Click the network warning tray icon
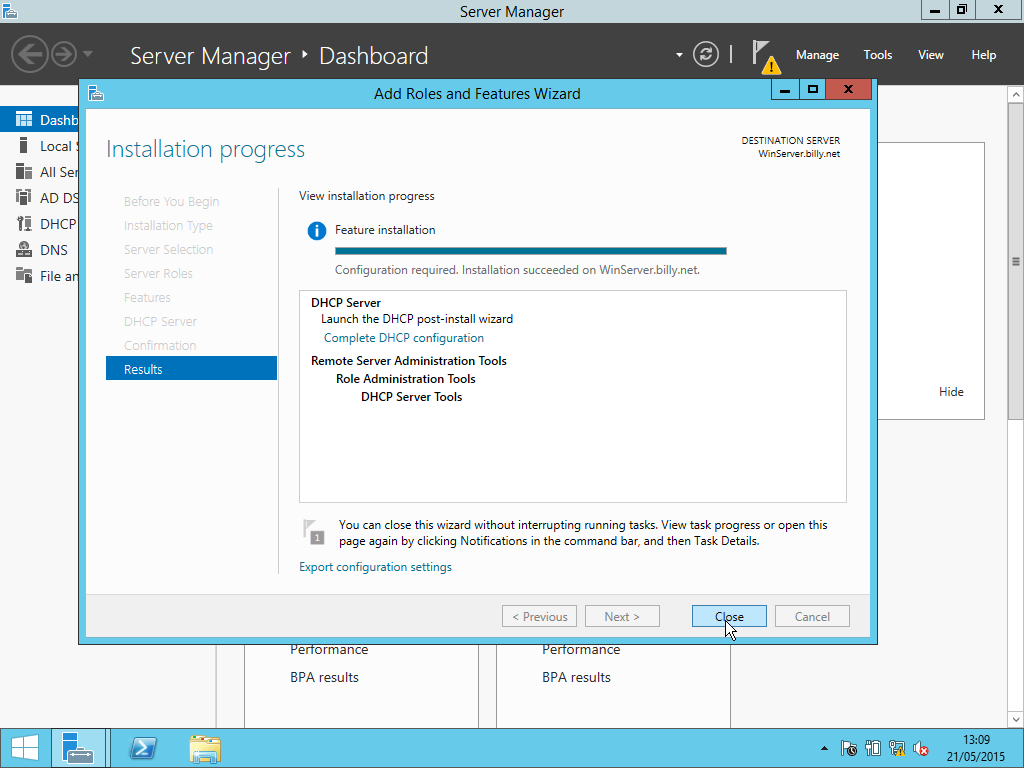The height and width of the screenshot is (768, 1024). [897, 748]
